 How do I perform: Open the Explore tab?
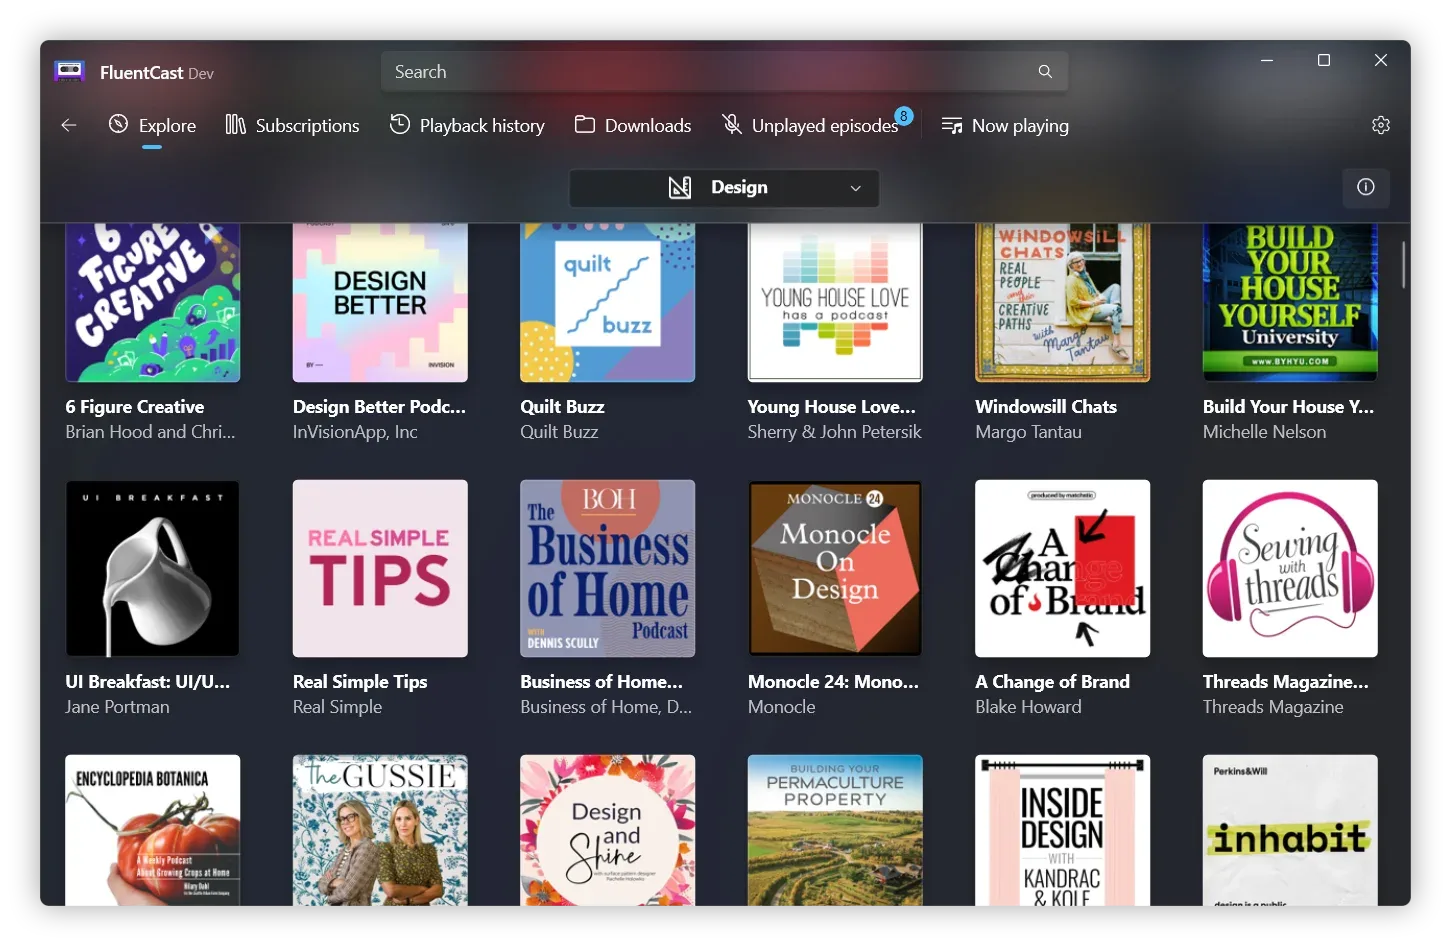click(x=152, y=125)
